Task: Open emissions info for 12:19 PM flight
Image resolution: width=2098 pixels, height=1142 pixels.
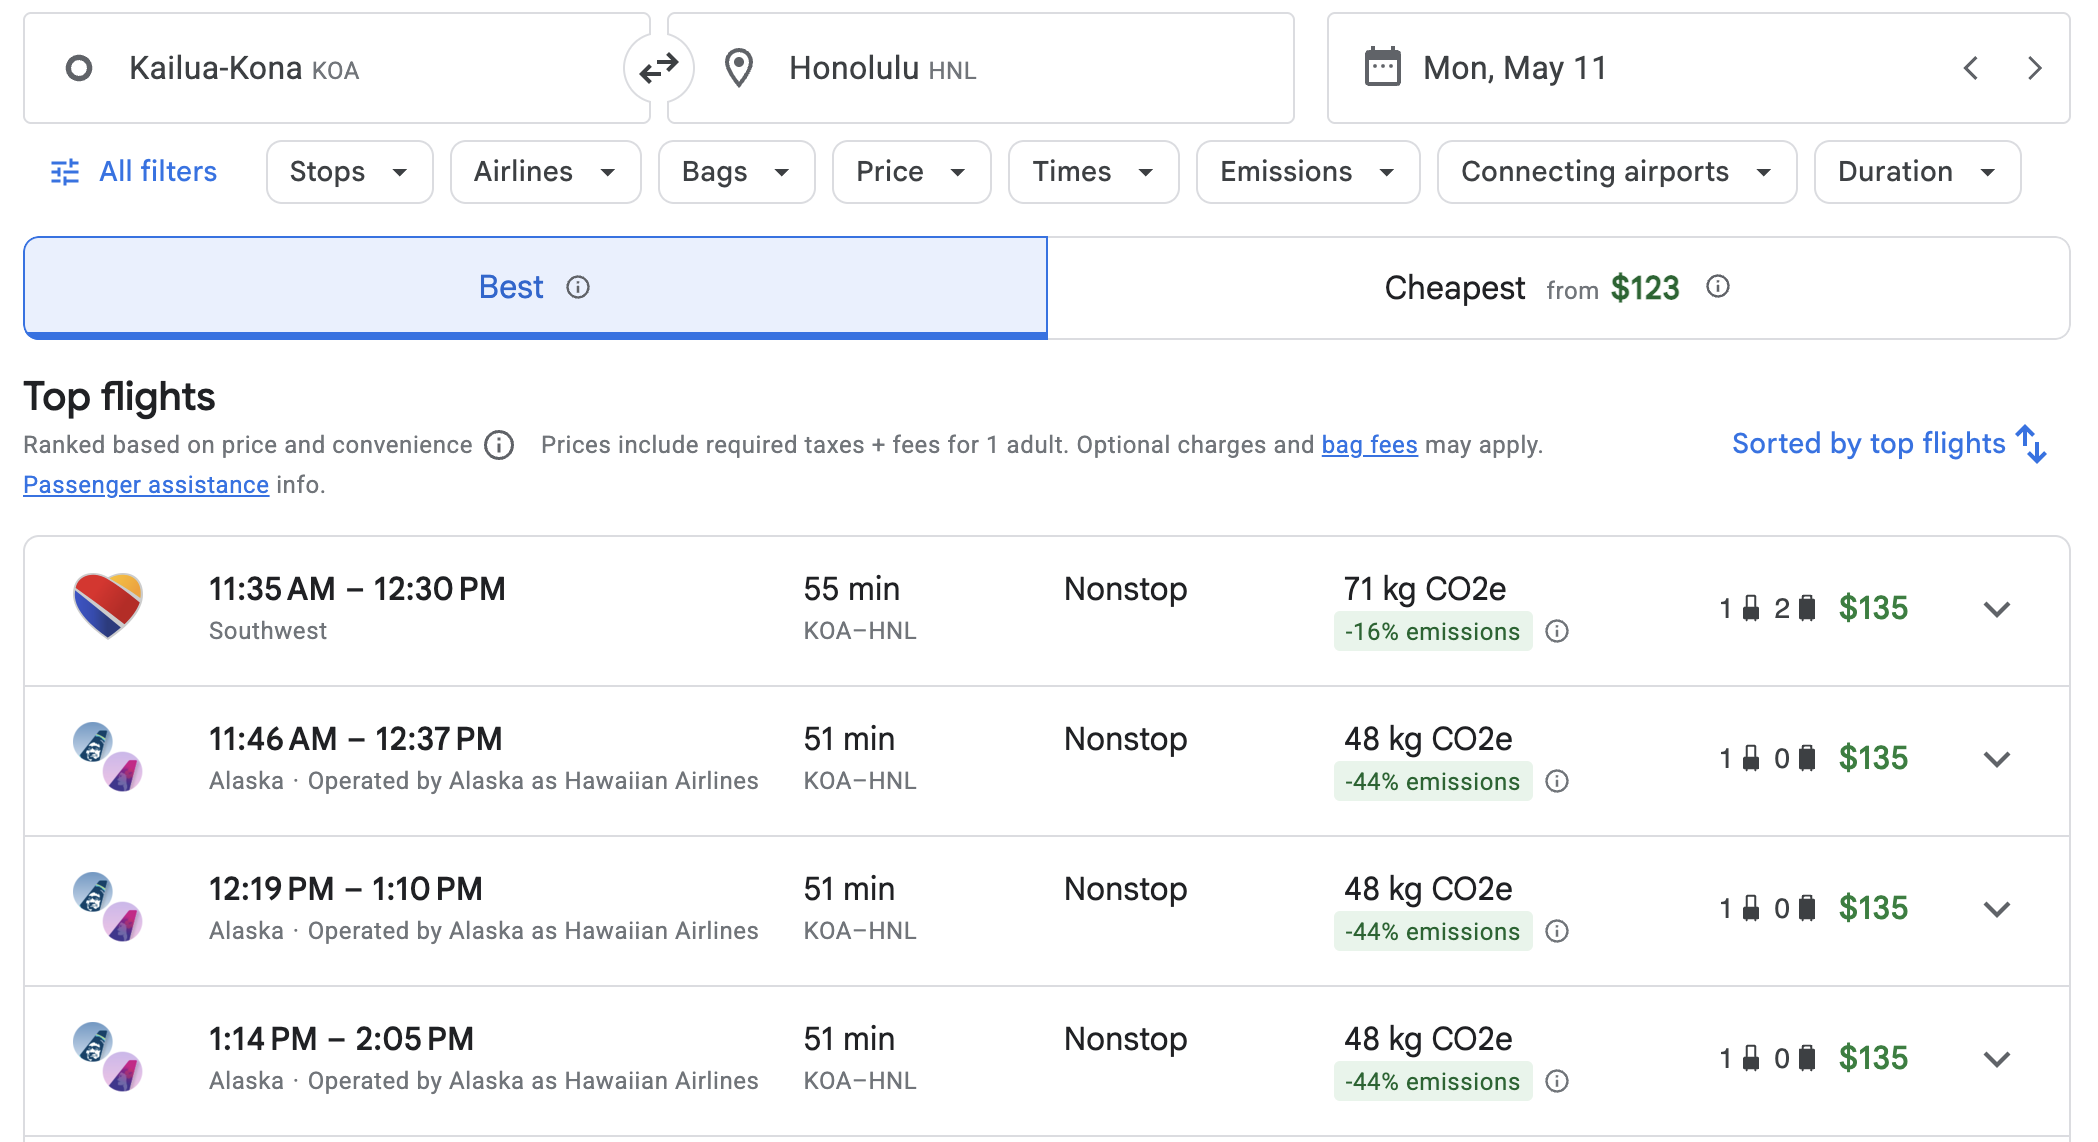Action: (x=1557, y=931)
